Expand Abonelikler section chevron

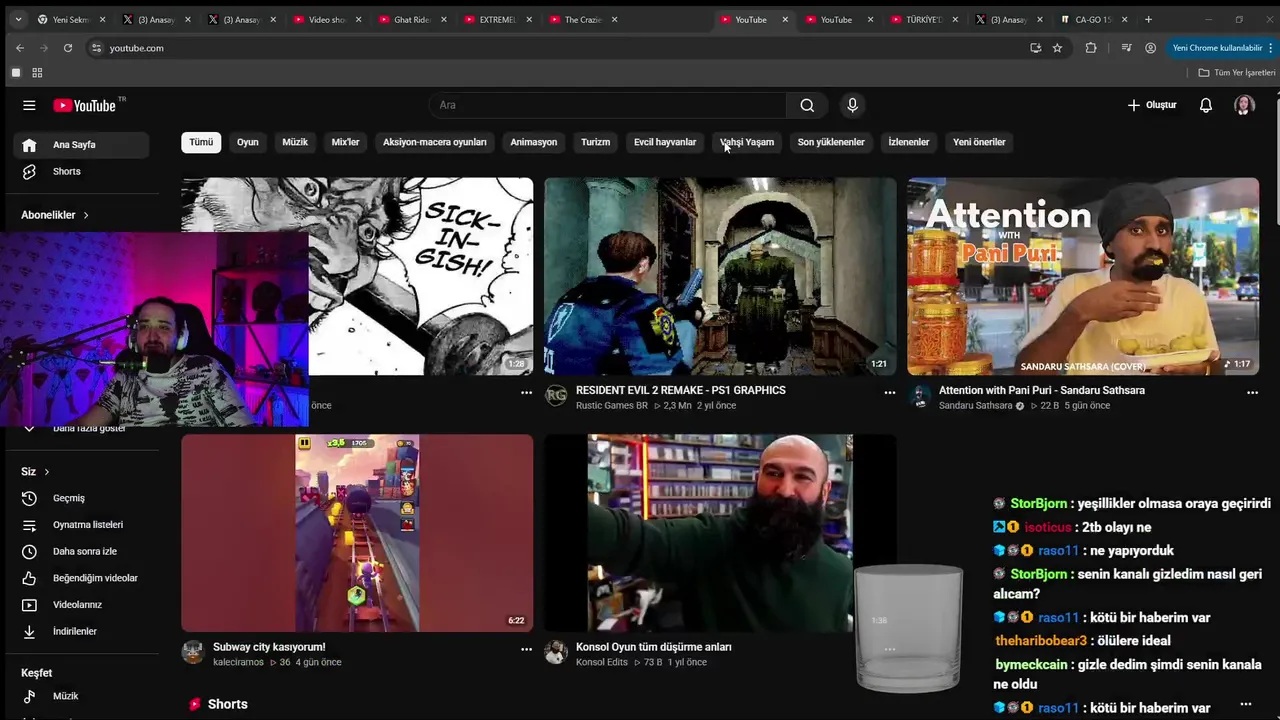[86, 215]
